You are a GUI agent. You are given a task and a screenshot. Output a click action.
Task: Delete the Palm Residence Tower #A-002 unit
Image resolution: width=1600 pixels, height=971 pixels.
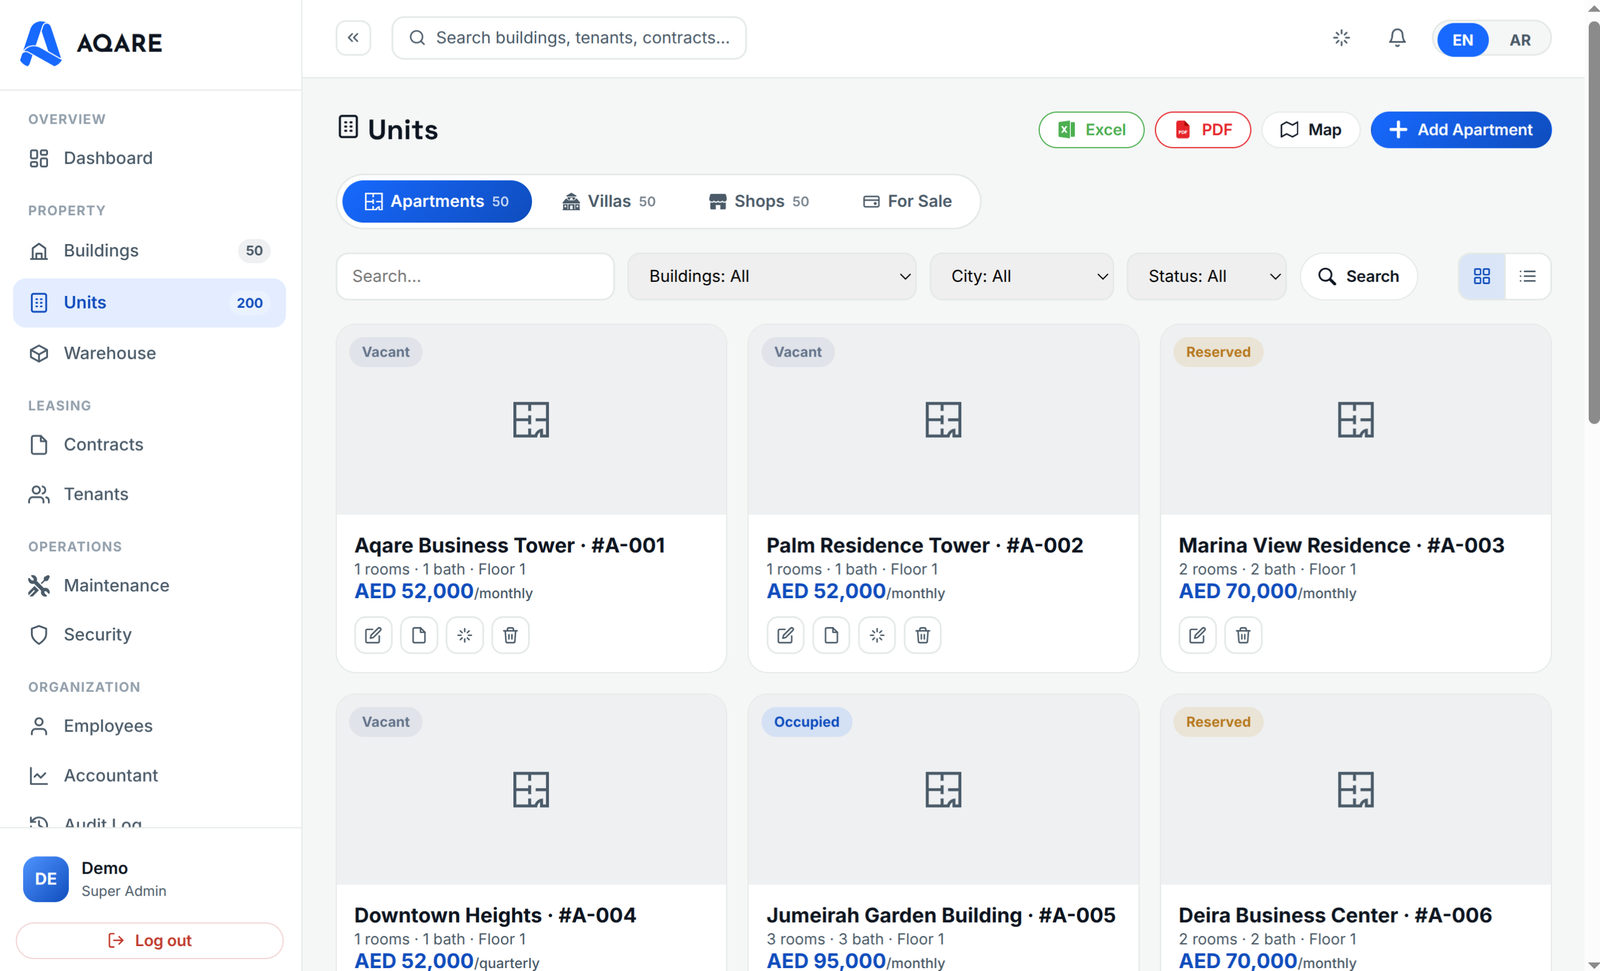[923, 635]
